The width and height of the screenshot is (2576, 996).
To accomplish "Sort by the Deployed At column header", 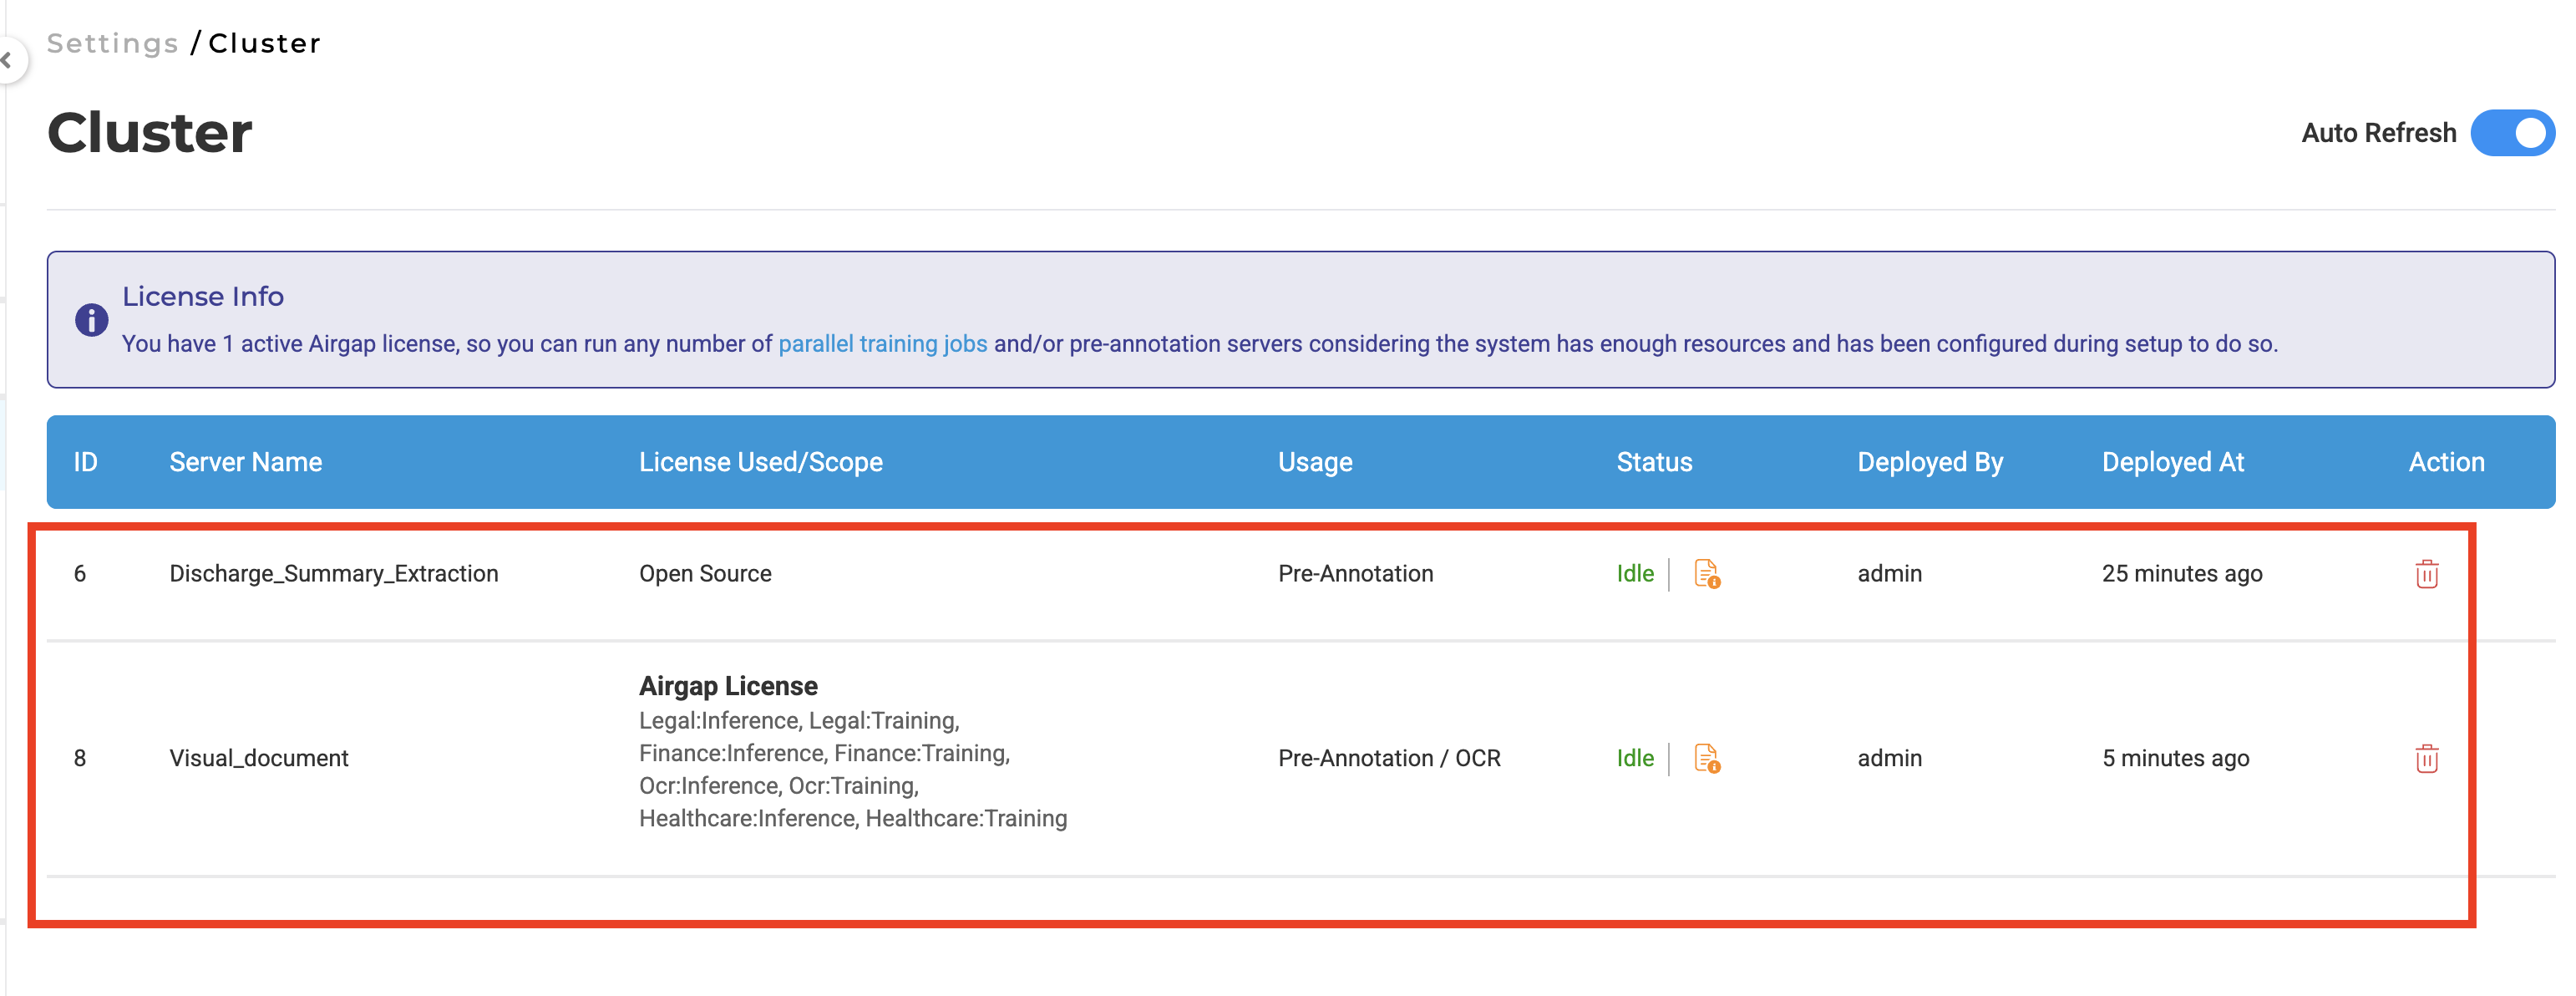I will click(2172, 461).
